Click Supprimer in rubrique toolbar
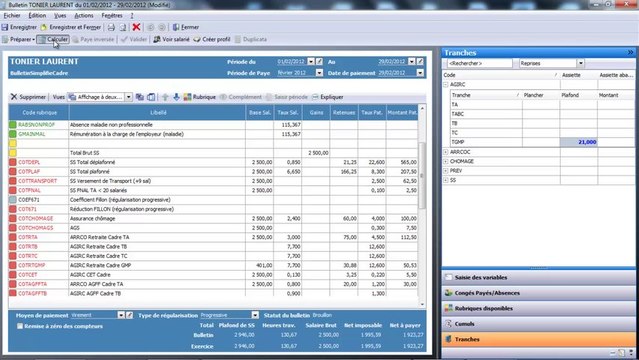This screenshot has height=360, width=639. [x=28, y=97]
